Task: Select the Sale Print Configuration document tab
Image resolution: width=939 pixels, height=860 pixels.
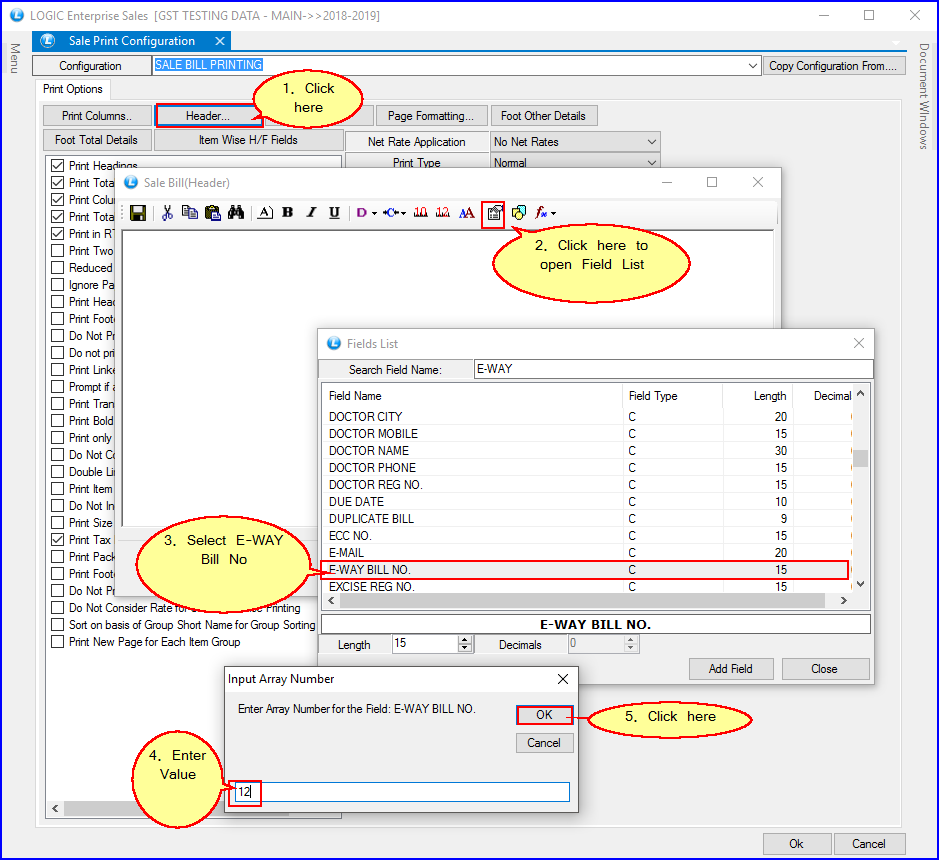Action: point(131,41)
